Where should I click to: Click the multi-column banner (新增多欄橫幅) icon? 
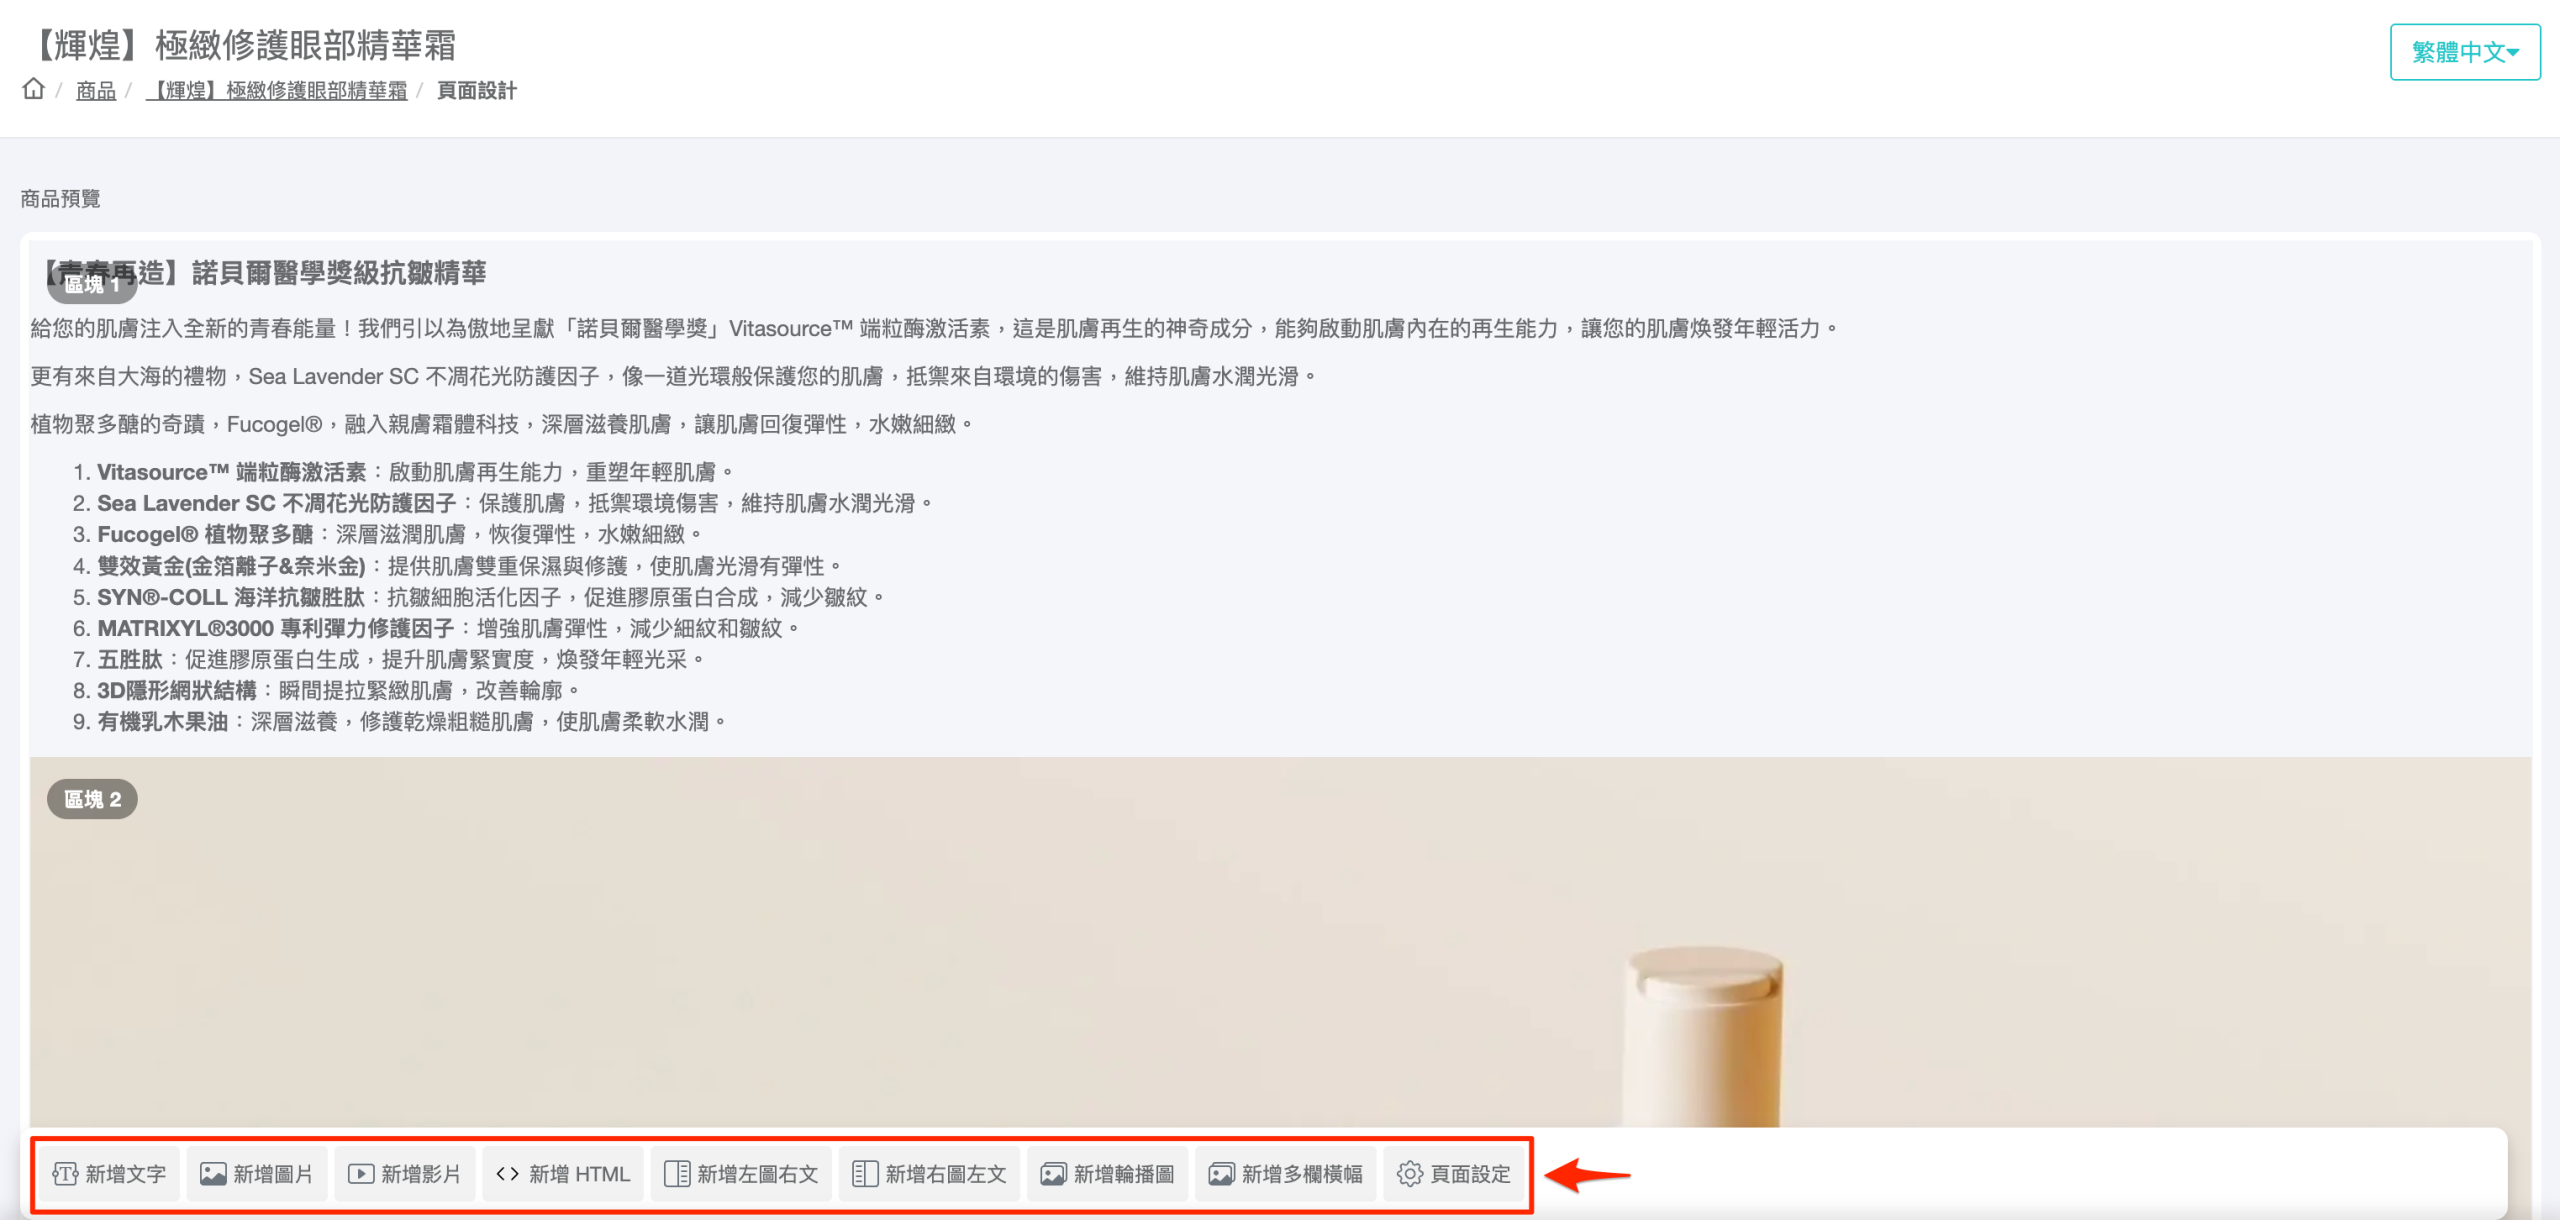1221,1174
